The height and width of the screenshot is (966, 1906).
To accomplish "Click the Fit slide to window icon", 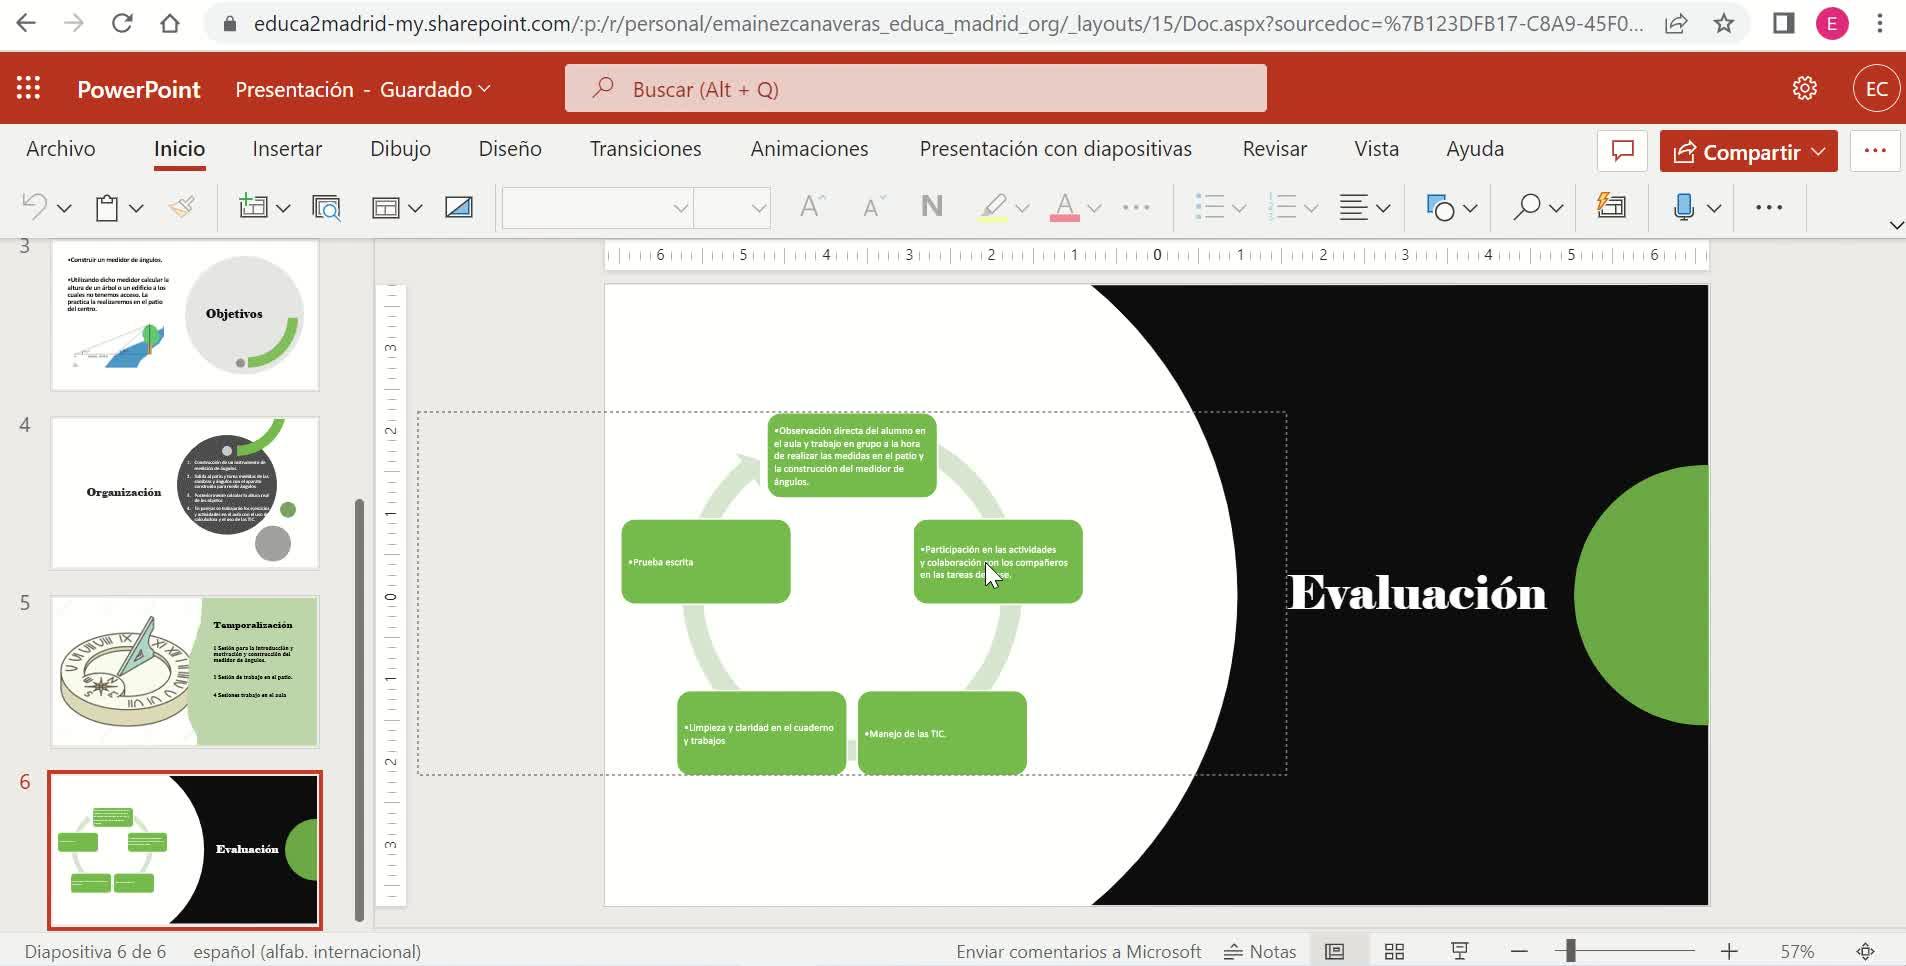I will click(1865, 951).
